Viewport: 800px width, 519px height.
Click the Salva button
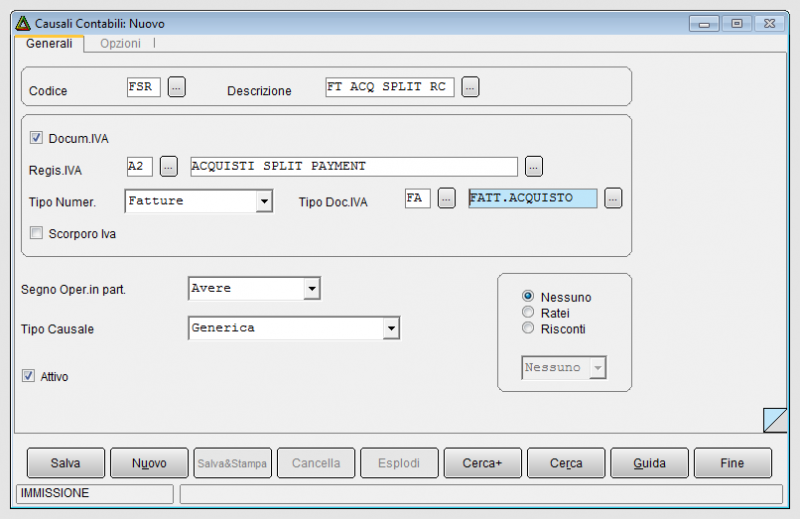[66, 463]
